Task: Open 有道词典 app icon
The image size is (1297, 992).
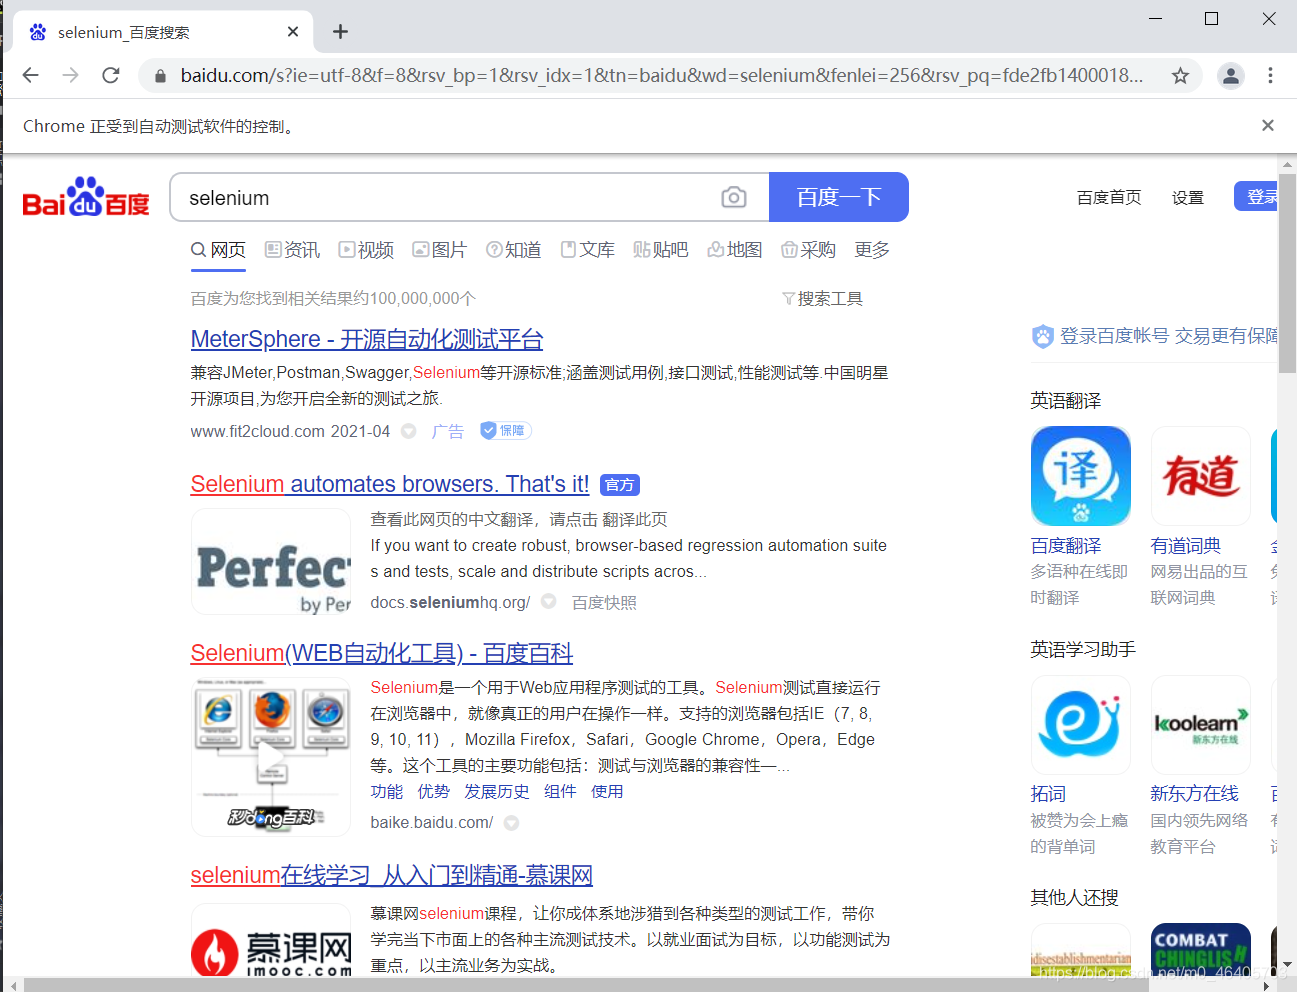Action: pos(1201,476)
